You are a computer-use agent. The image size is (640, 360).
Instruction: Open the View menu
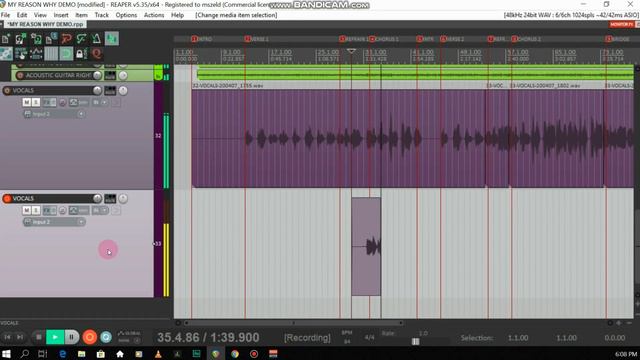tap(40, 15)
